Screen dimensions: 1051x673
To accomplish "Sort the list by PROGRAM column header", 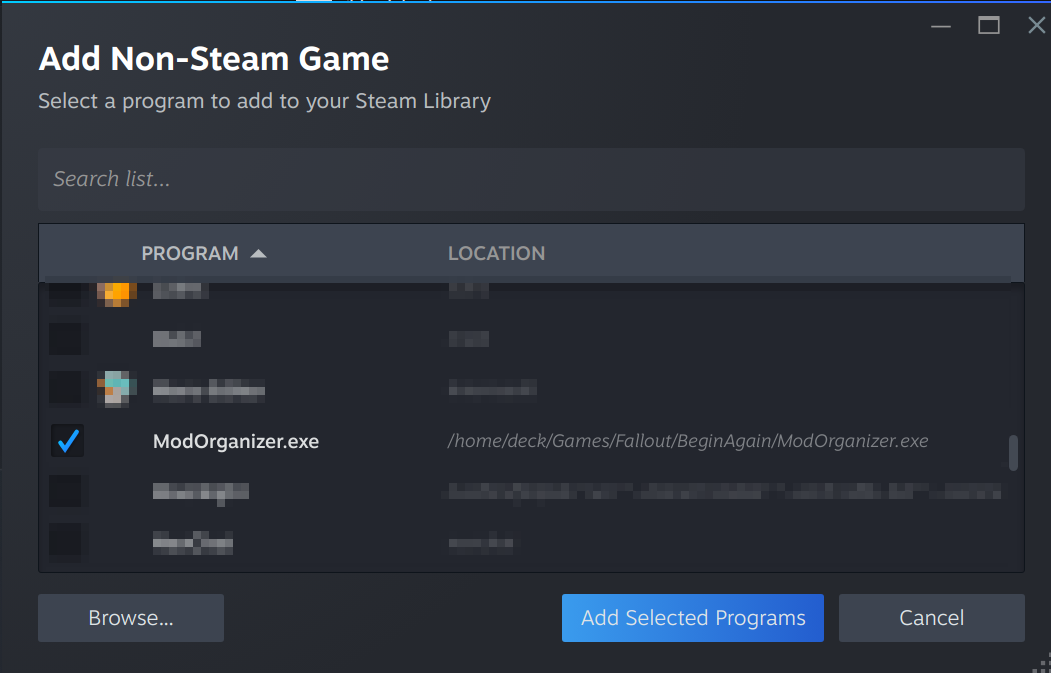I will [x=190, y=254].
